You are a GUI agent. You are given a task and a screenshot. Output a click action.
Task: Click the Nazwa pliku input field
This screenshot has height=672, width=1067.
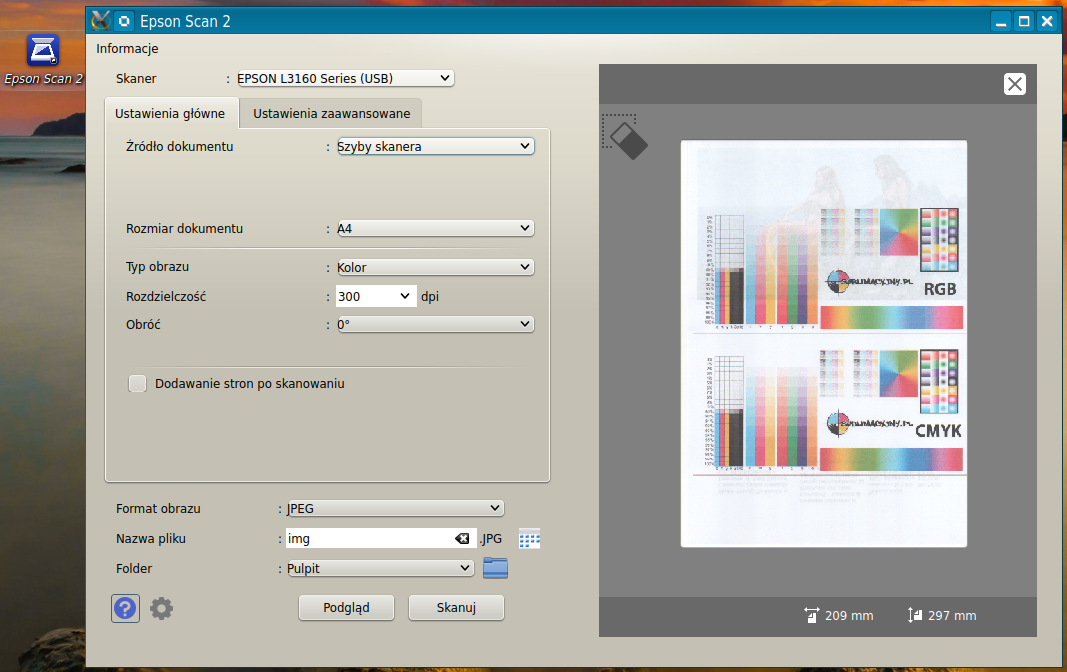click(x=380, y=539)
